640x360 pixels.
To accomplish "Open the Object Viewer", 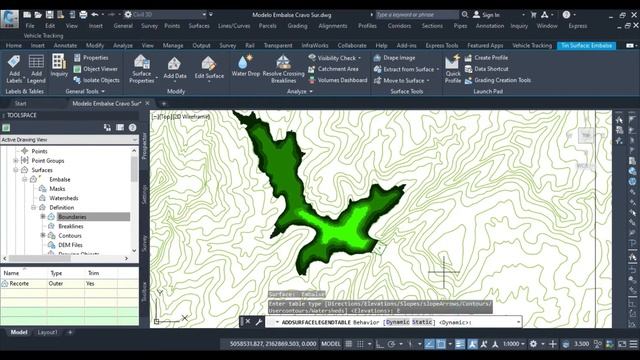I will point(96,69).
